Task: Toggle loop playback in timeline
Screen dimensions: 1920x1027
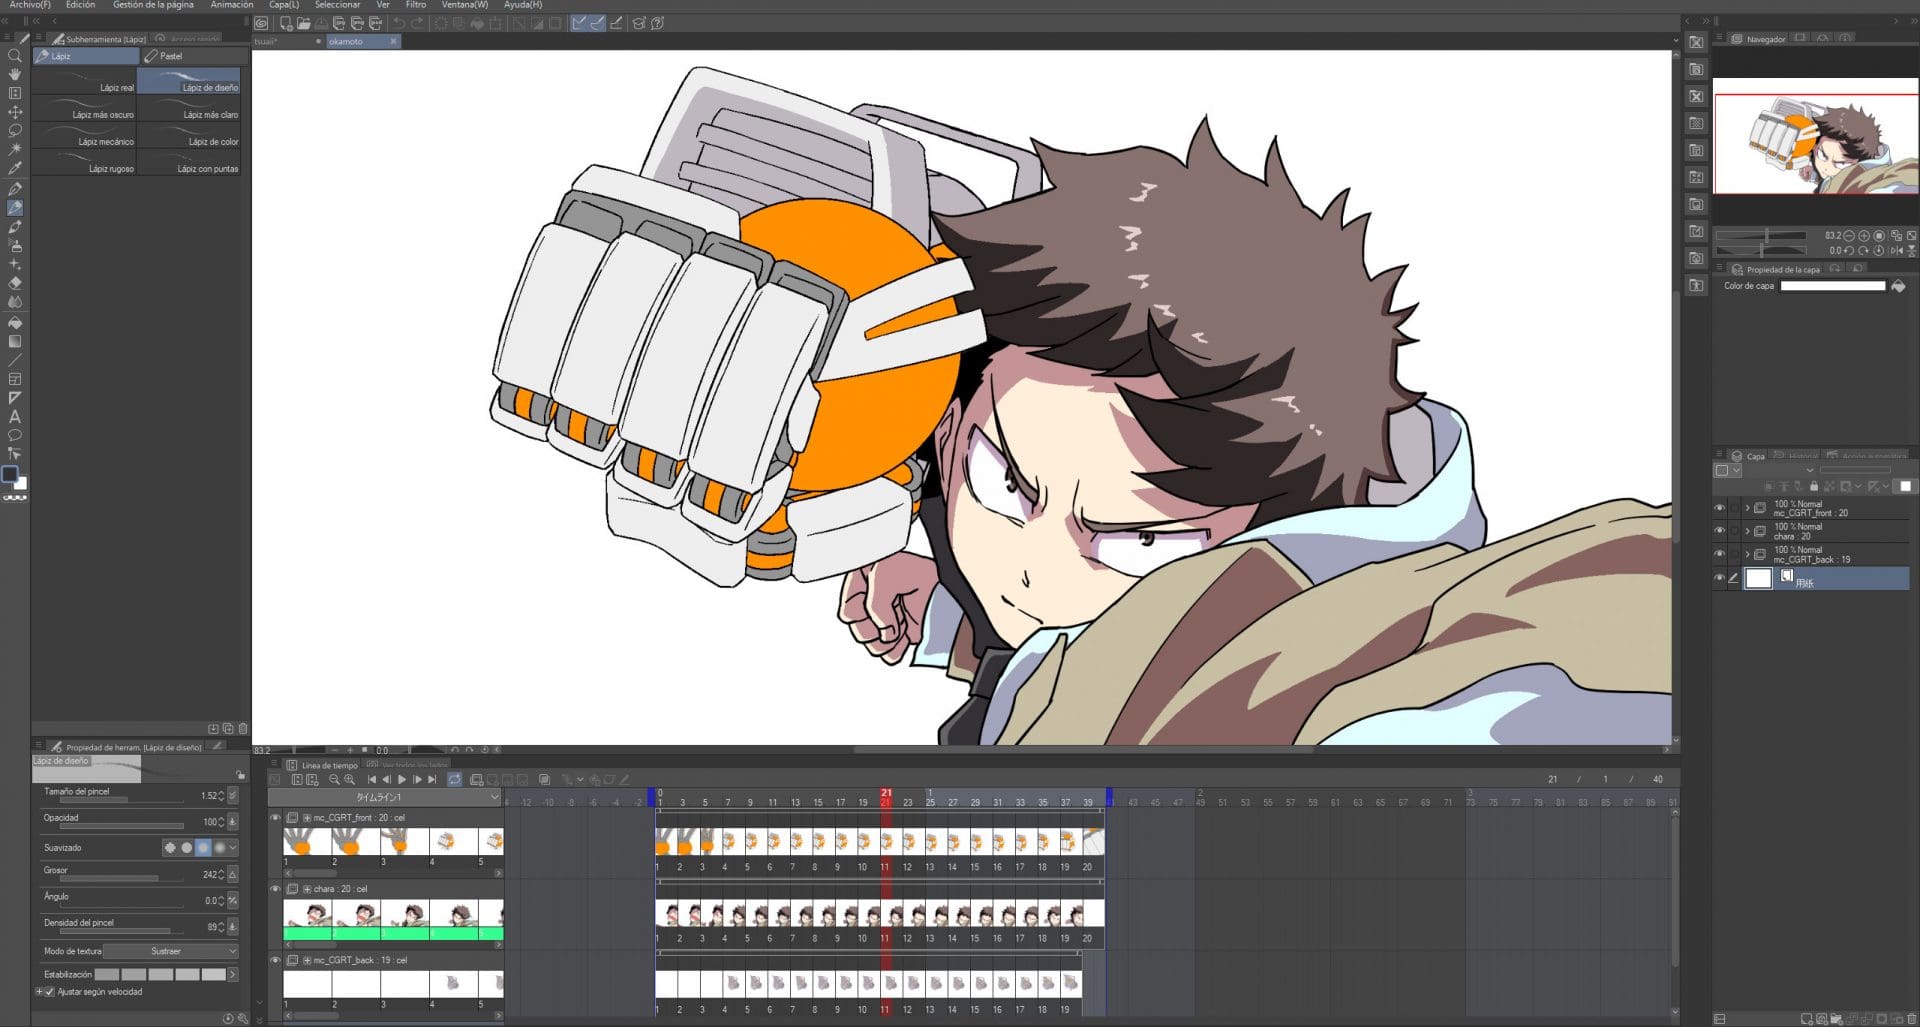Action: pyautogui.click(x=455, y=779)
